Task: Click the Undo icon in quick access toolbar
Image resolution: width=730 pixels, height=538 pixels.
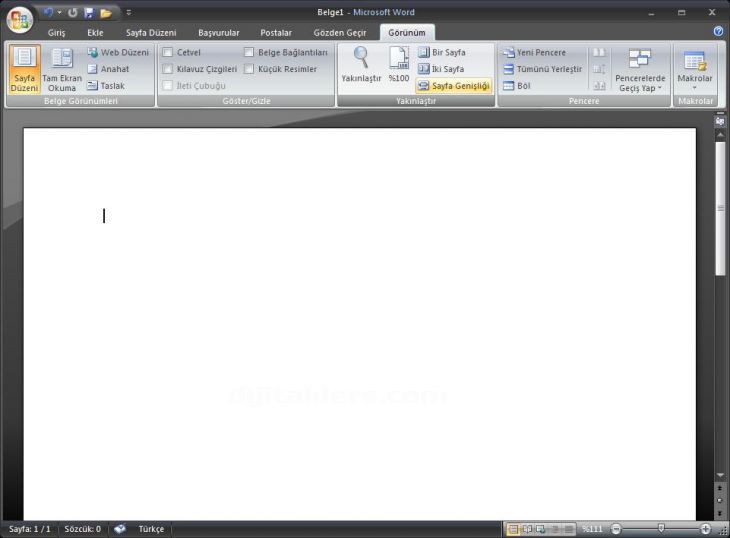Action: [48, 13]
